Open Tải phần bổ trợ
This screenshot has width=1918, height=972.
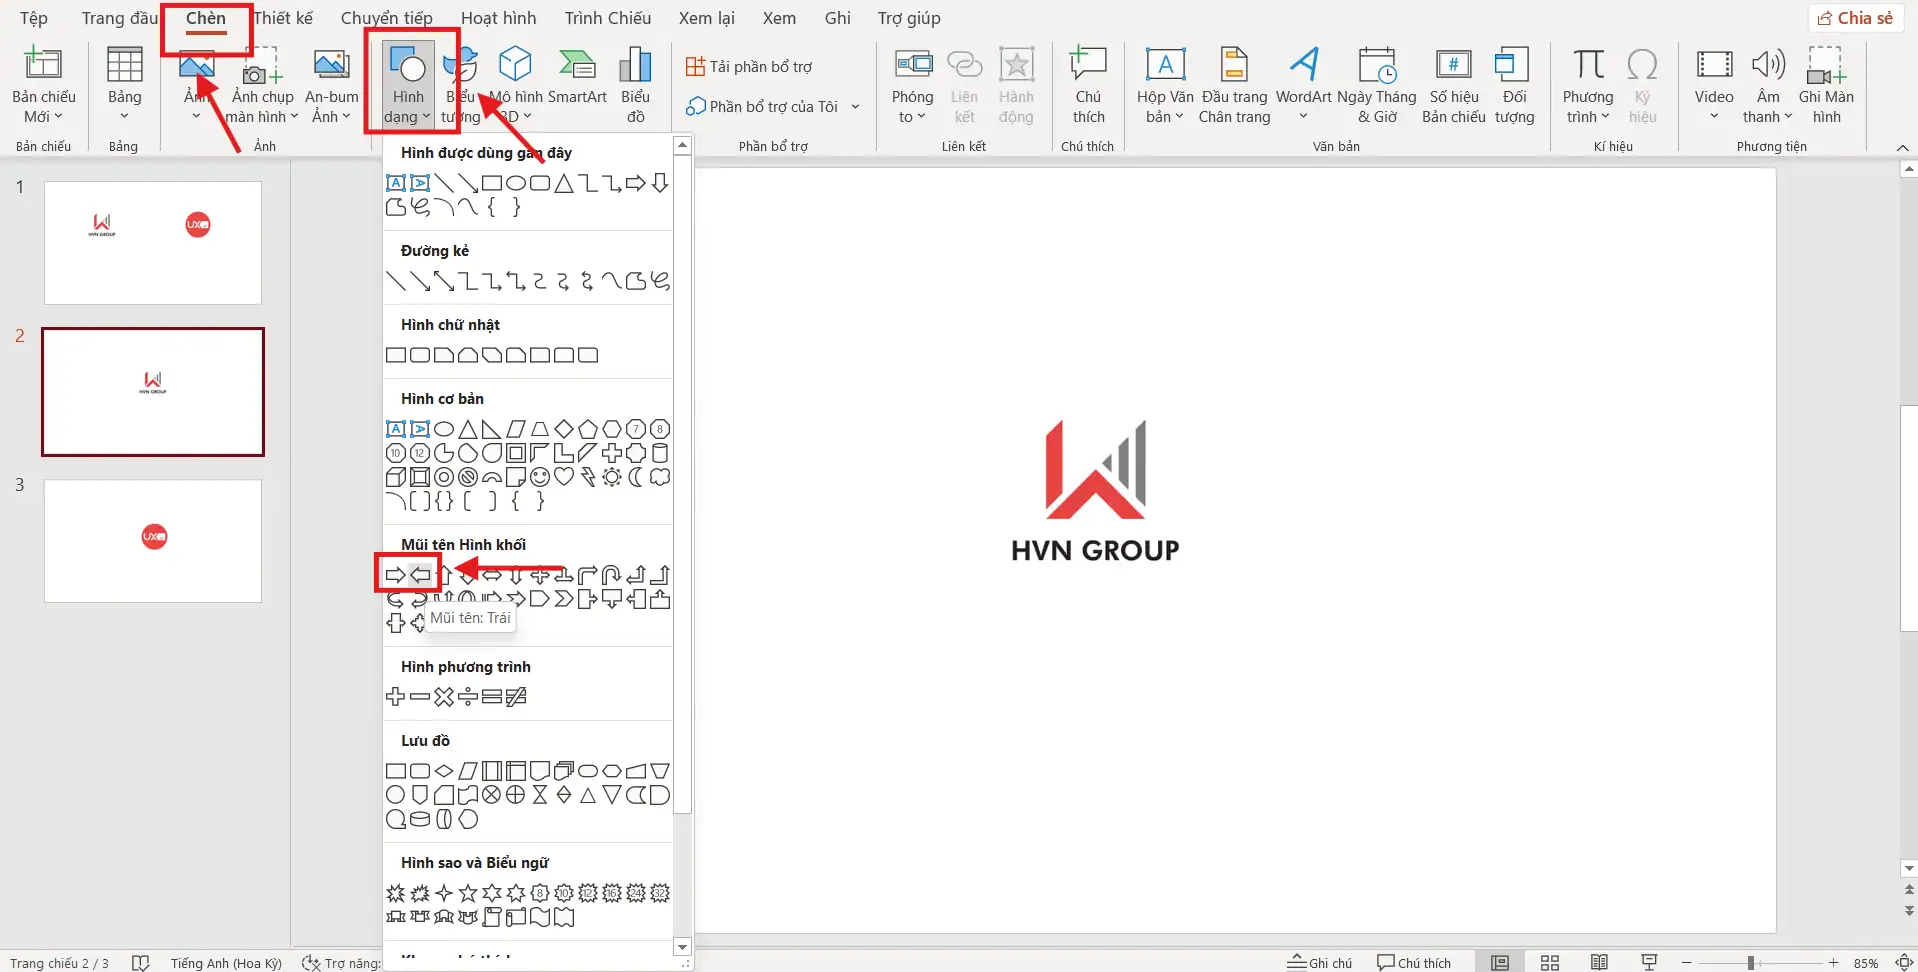(752, 66)
